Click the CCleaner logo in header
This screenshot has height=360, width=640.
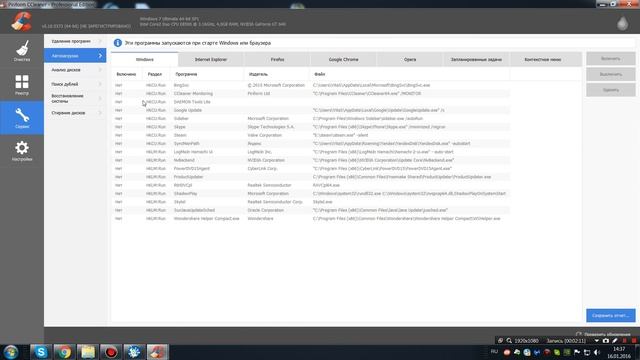[x=21, y=22]
